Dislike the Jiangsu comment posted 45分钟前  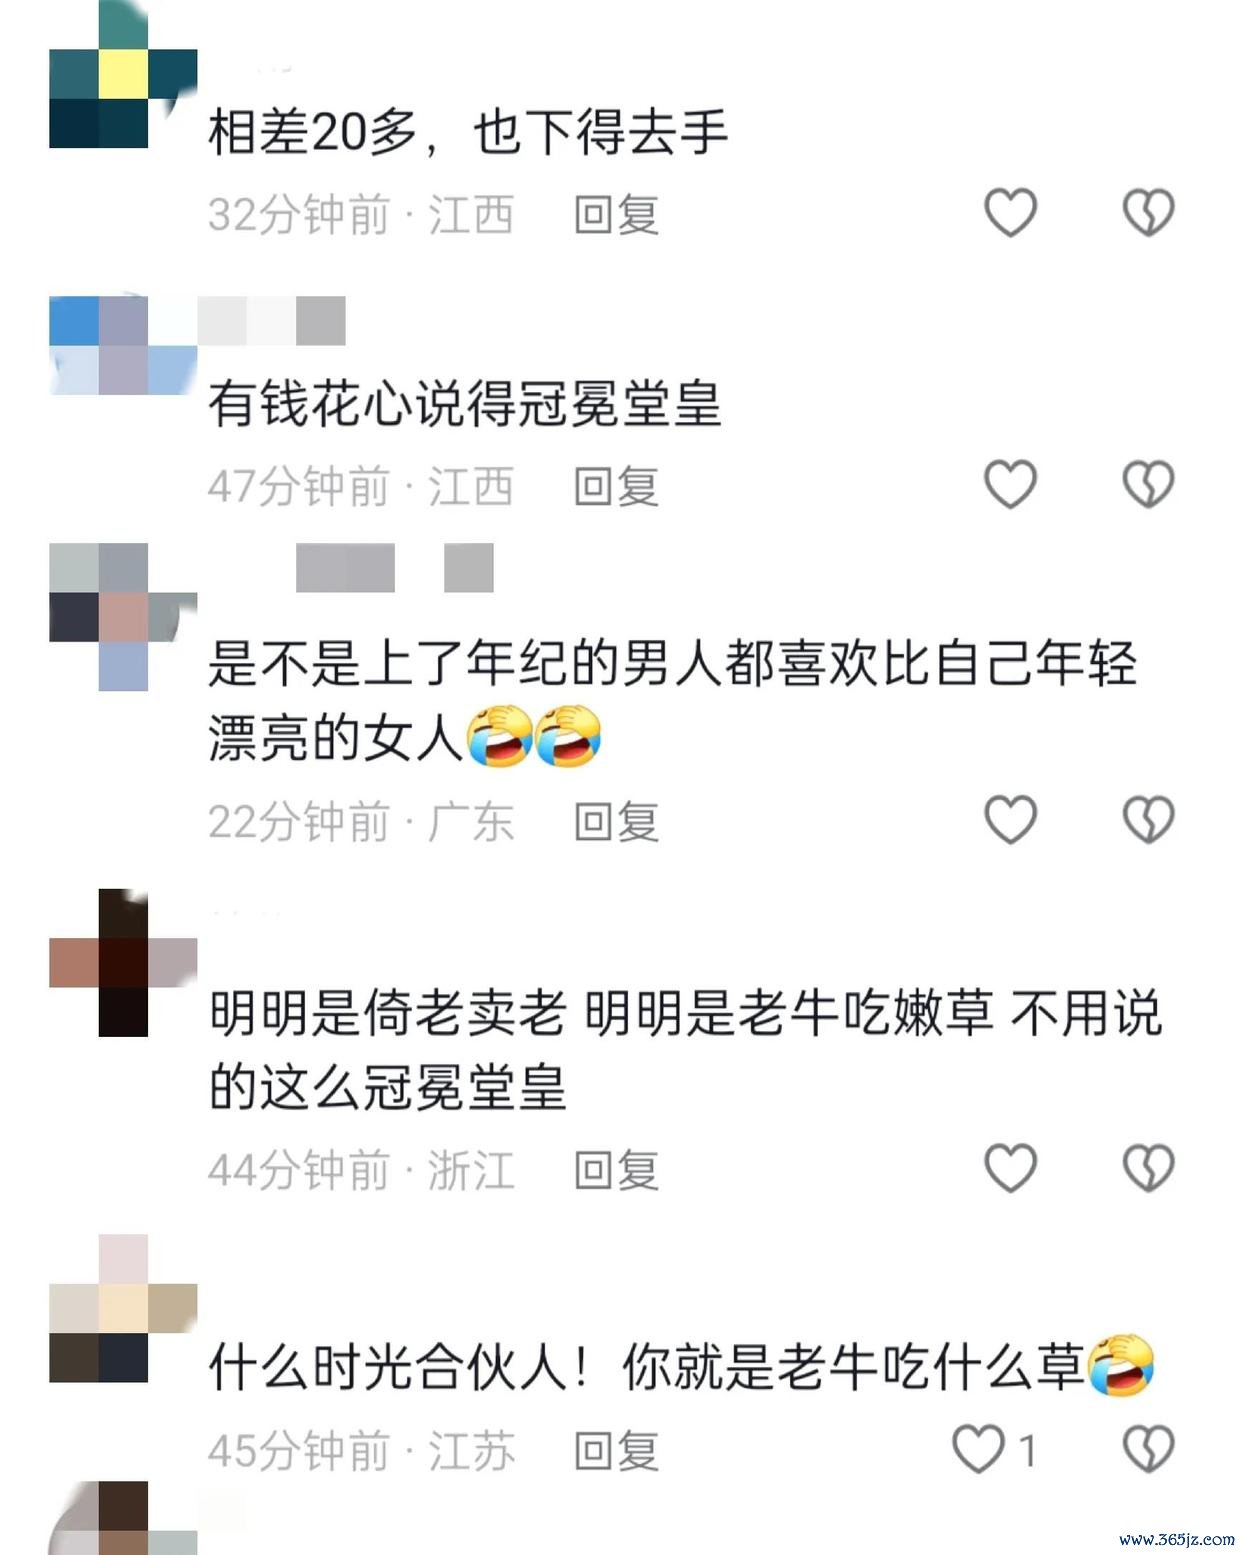(1148, 1449)
